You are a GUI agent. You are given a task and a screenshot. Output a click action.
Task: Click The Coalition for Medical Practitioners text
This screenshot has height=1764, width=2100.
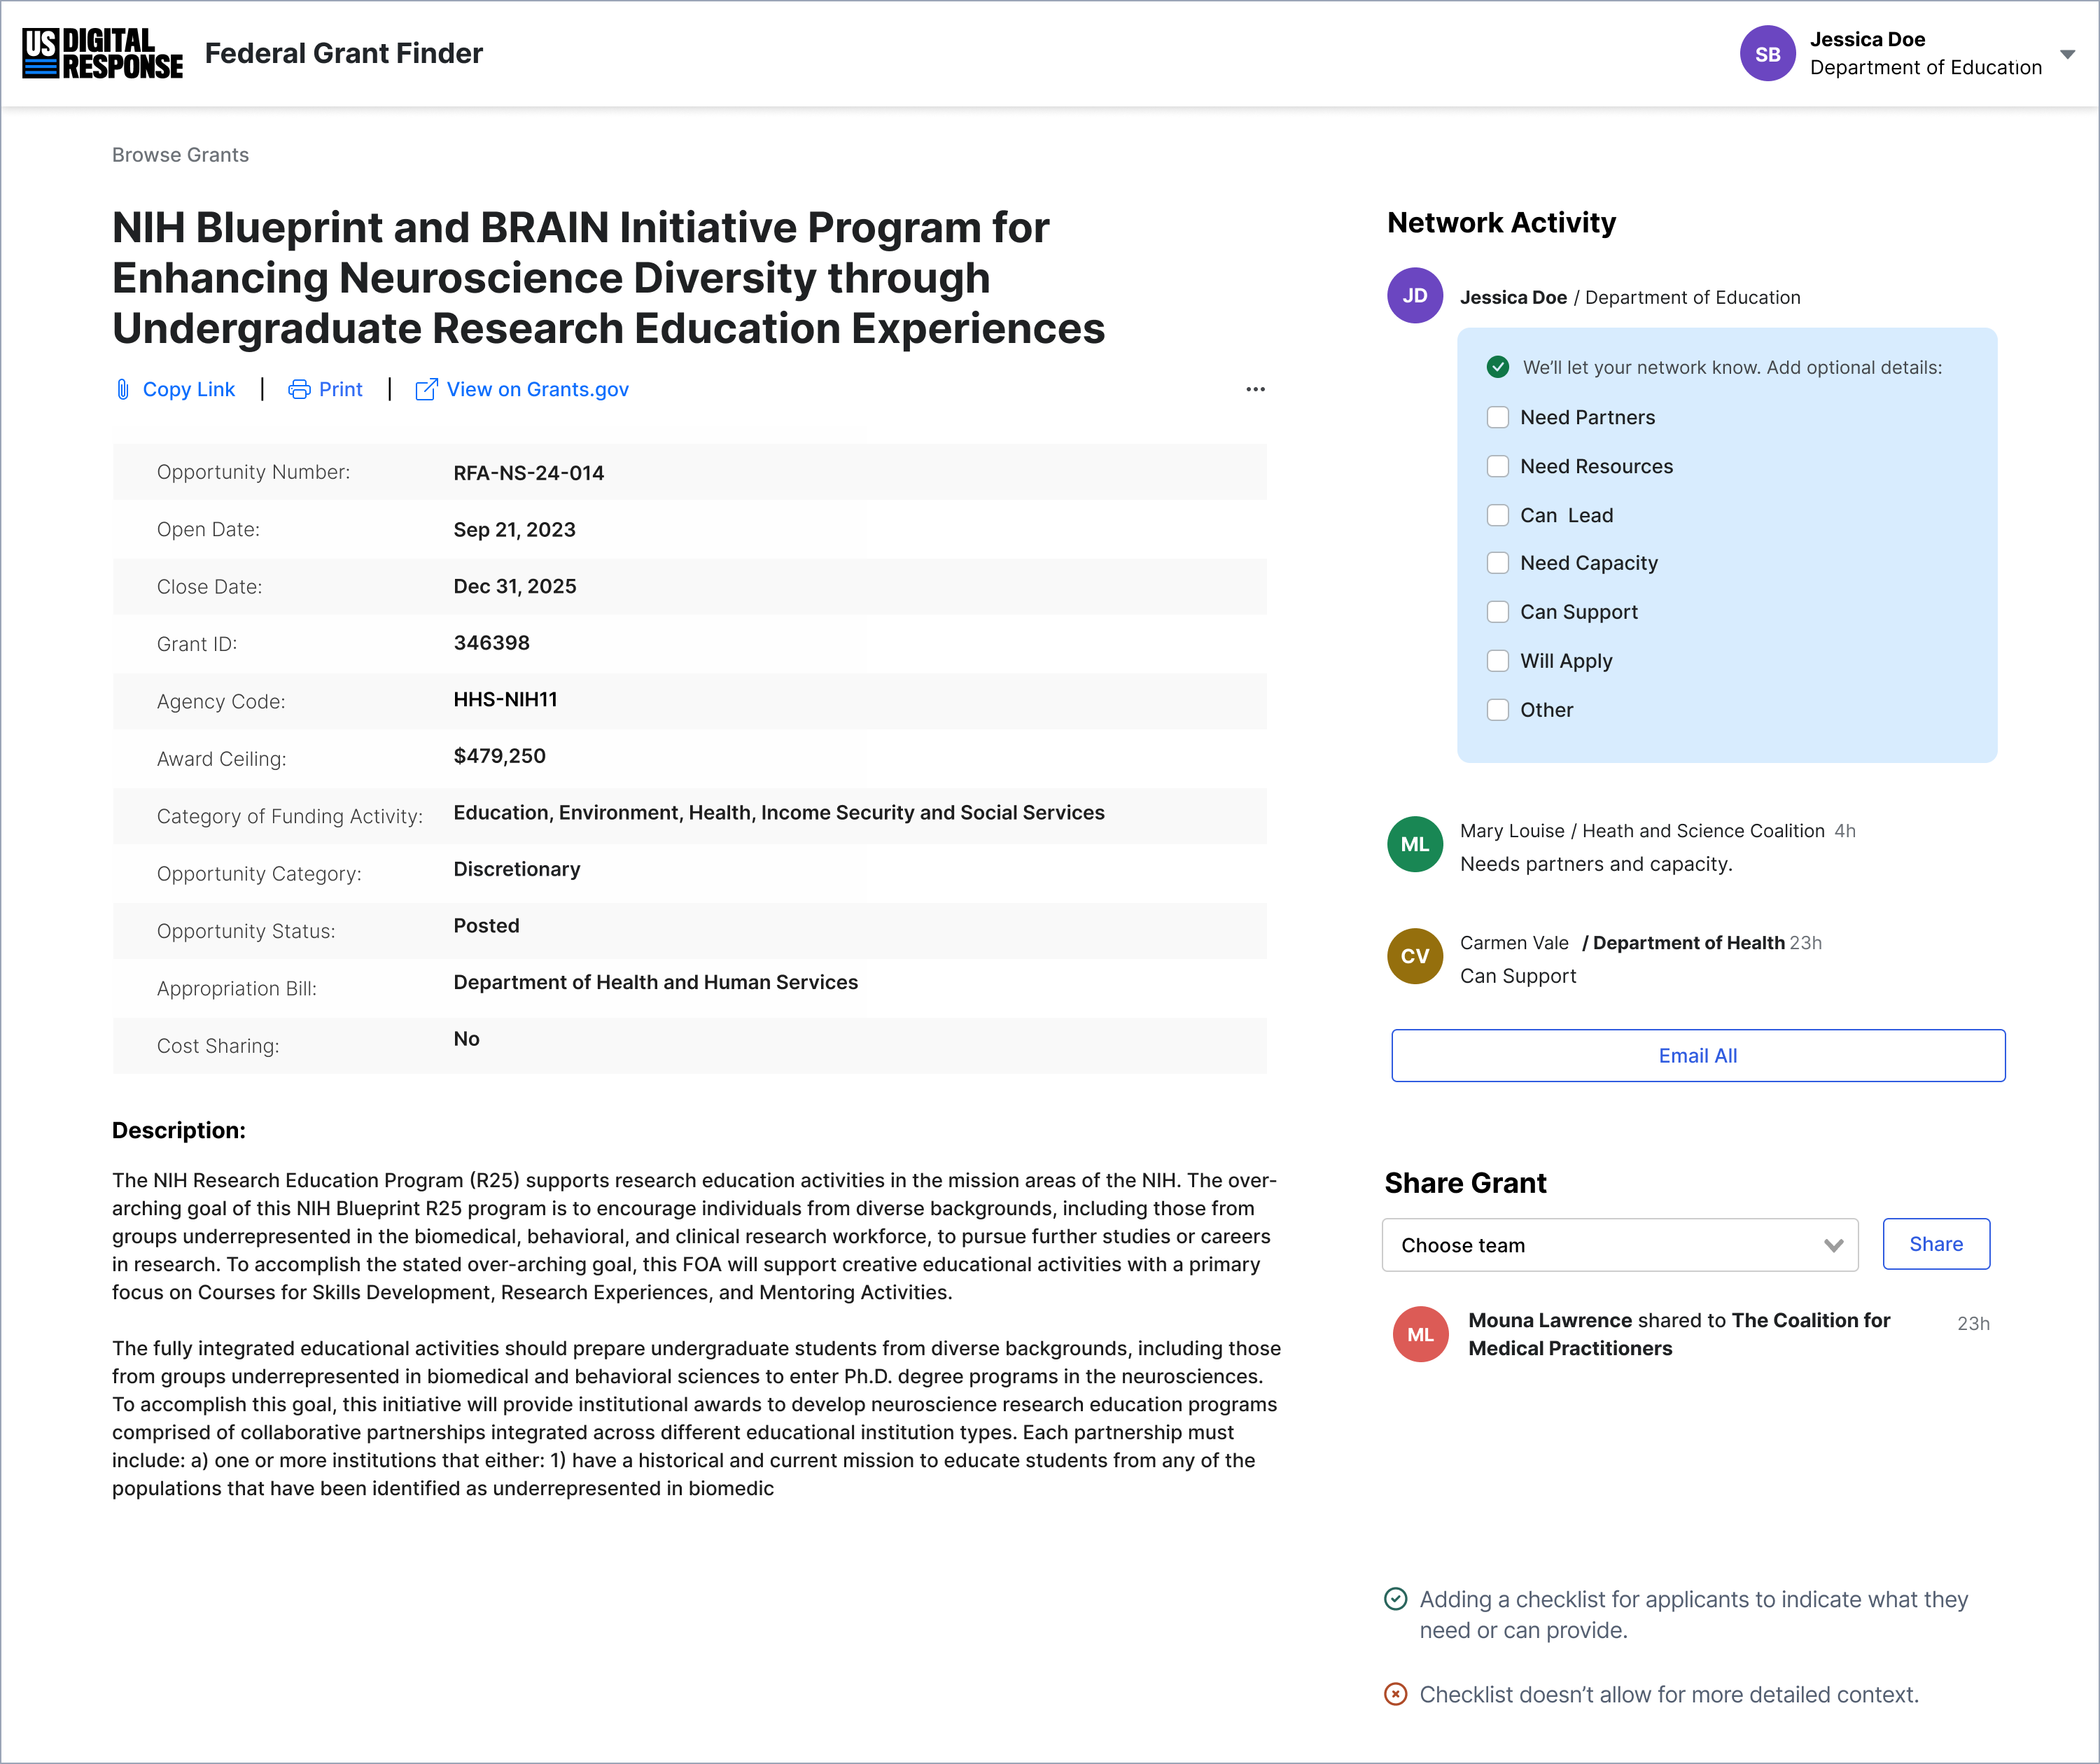1680,1334
